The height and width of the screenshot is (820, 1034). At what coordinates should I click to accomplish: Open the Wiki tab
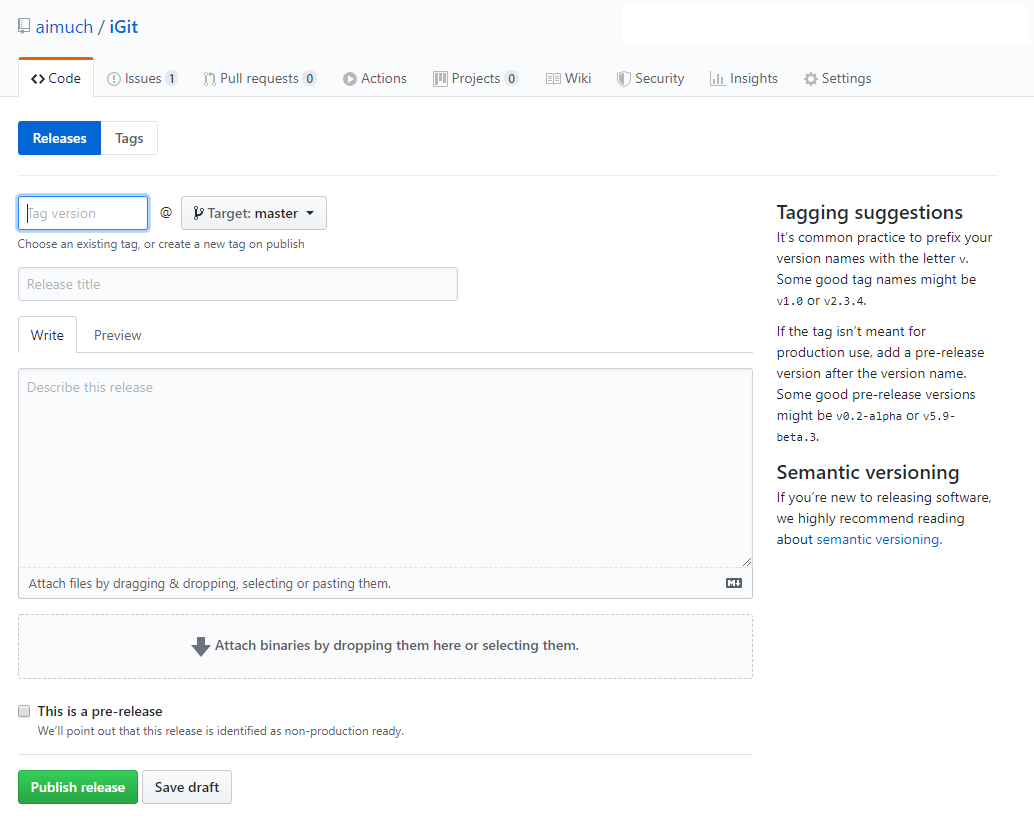(568, 79)
